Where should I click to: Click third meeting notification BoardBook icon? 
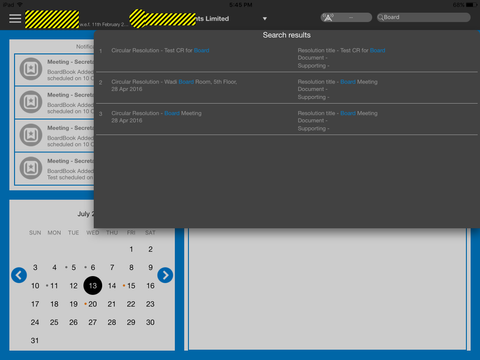click(31, 135)
